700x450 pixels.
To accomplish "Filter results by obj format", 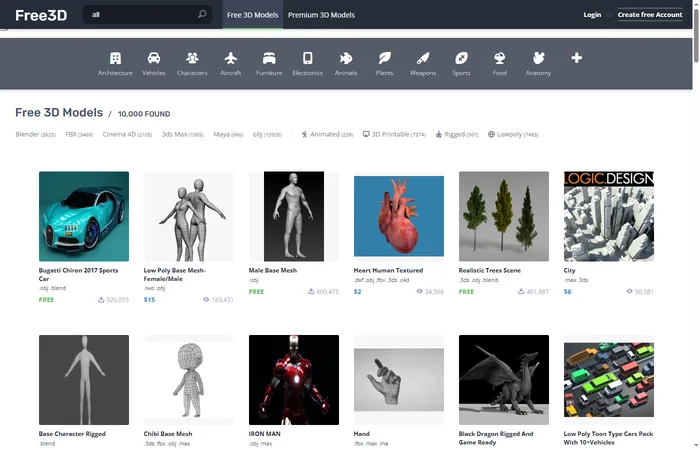I will click(267, 134).
